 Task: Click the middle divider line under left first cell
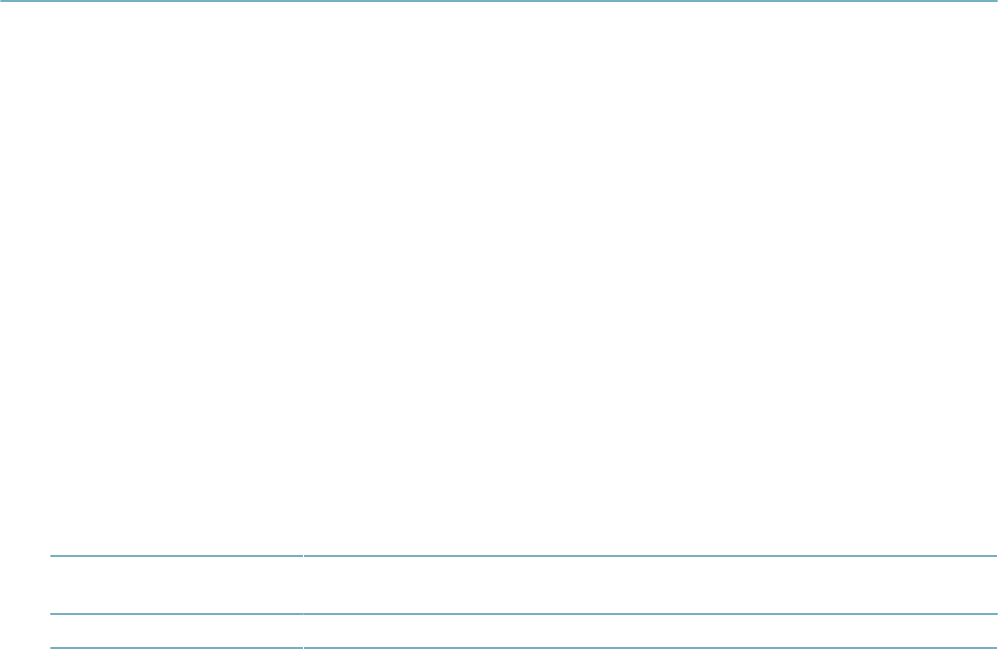tap(176, 614)
